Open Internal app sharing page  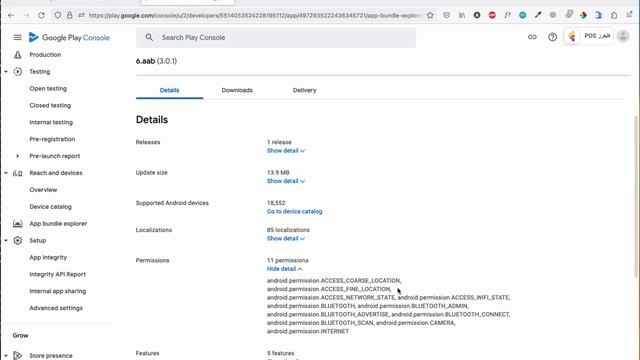coord(58,291)
